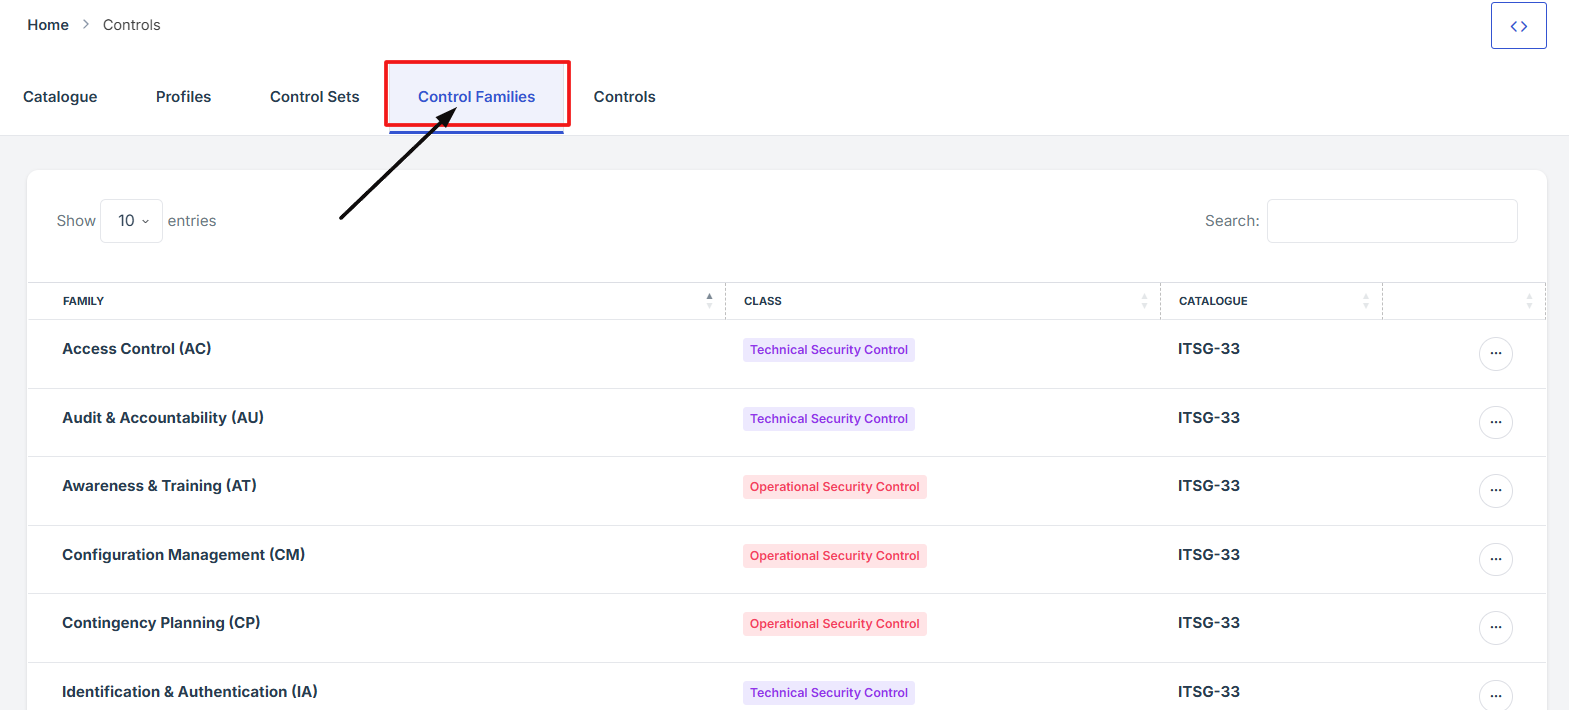Click the Search input field
This screenshot has height=710, width=1569.
point(1391,221)
